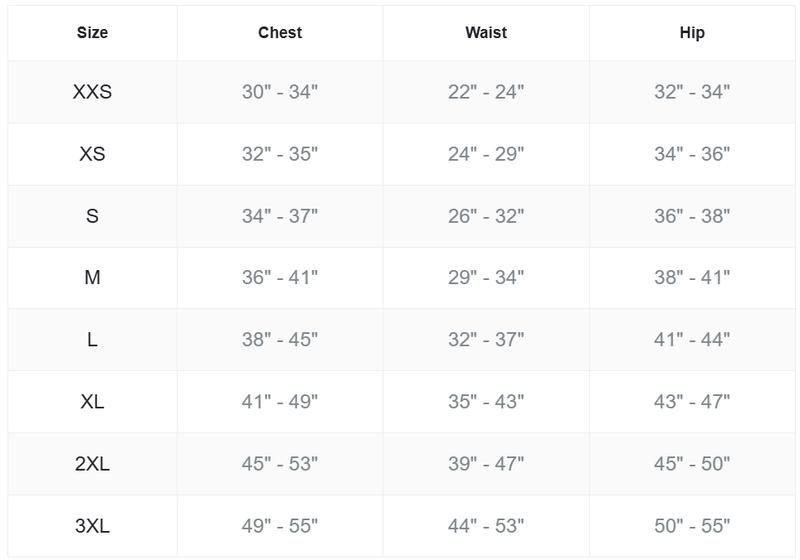Click the M chest value 36" - 41"
The image size is (800, 560).
coord(280,278)
